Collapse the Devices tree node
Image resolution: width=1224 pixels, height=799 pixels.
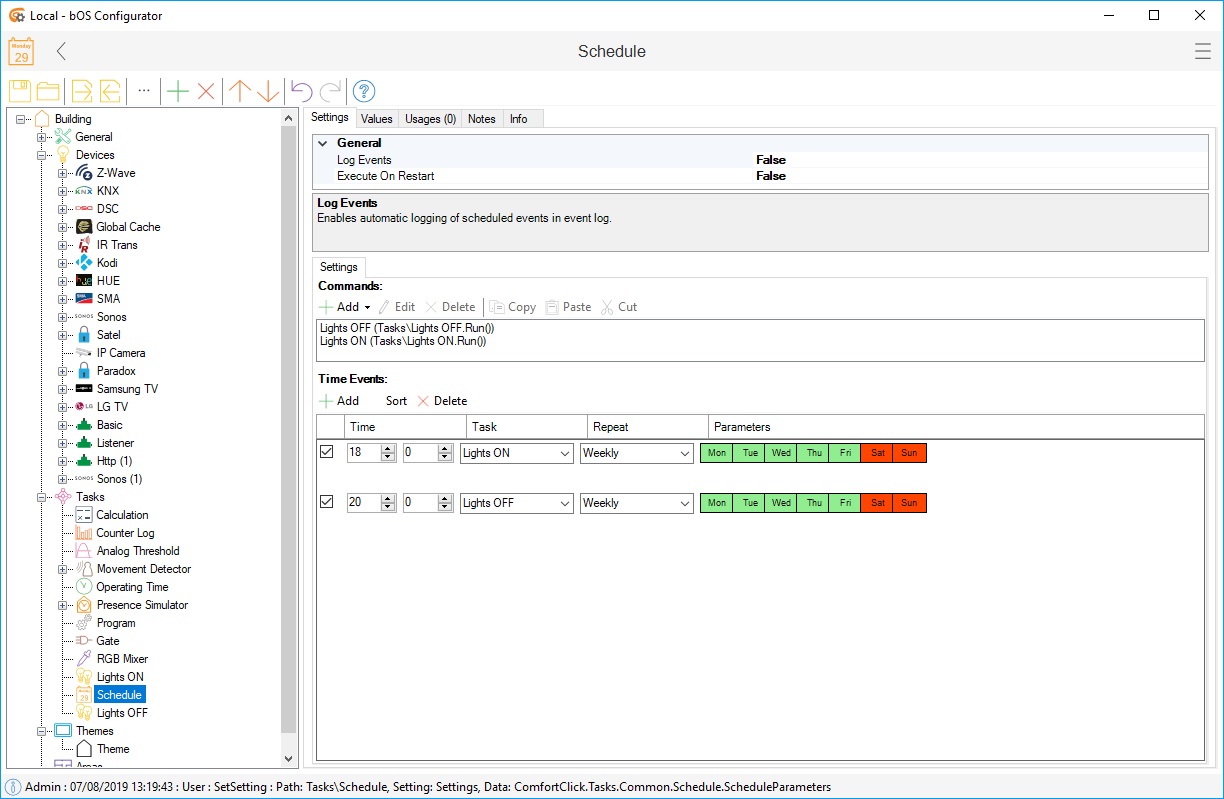42,155
